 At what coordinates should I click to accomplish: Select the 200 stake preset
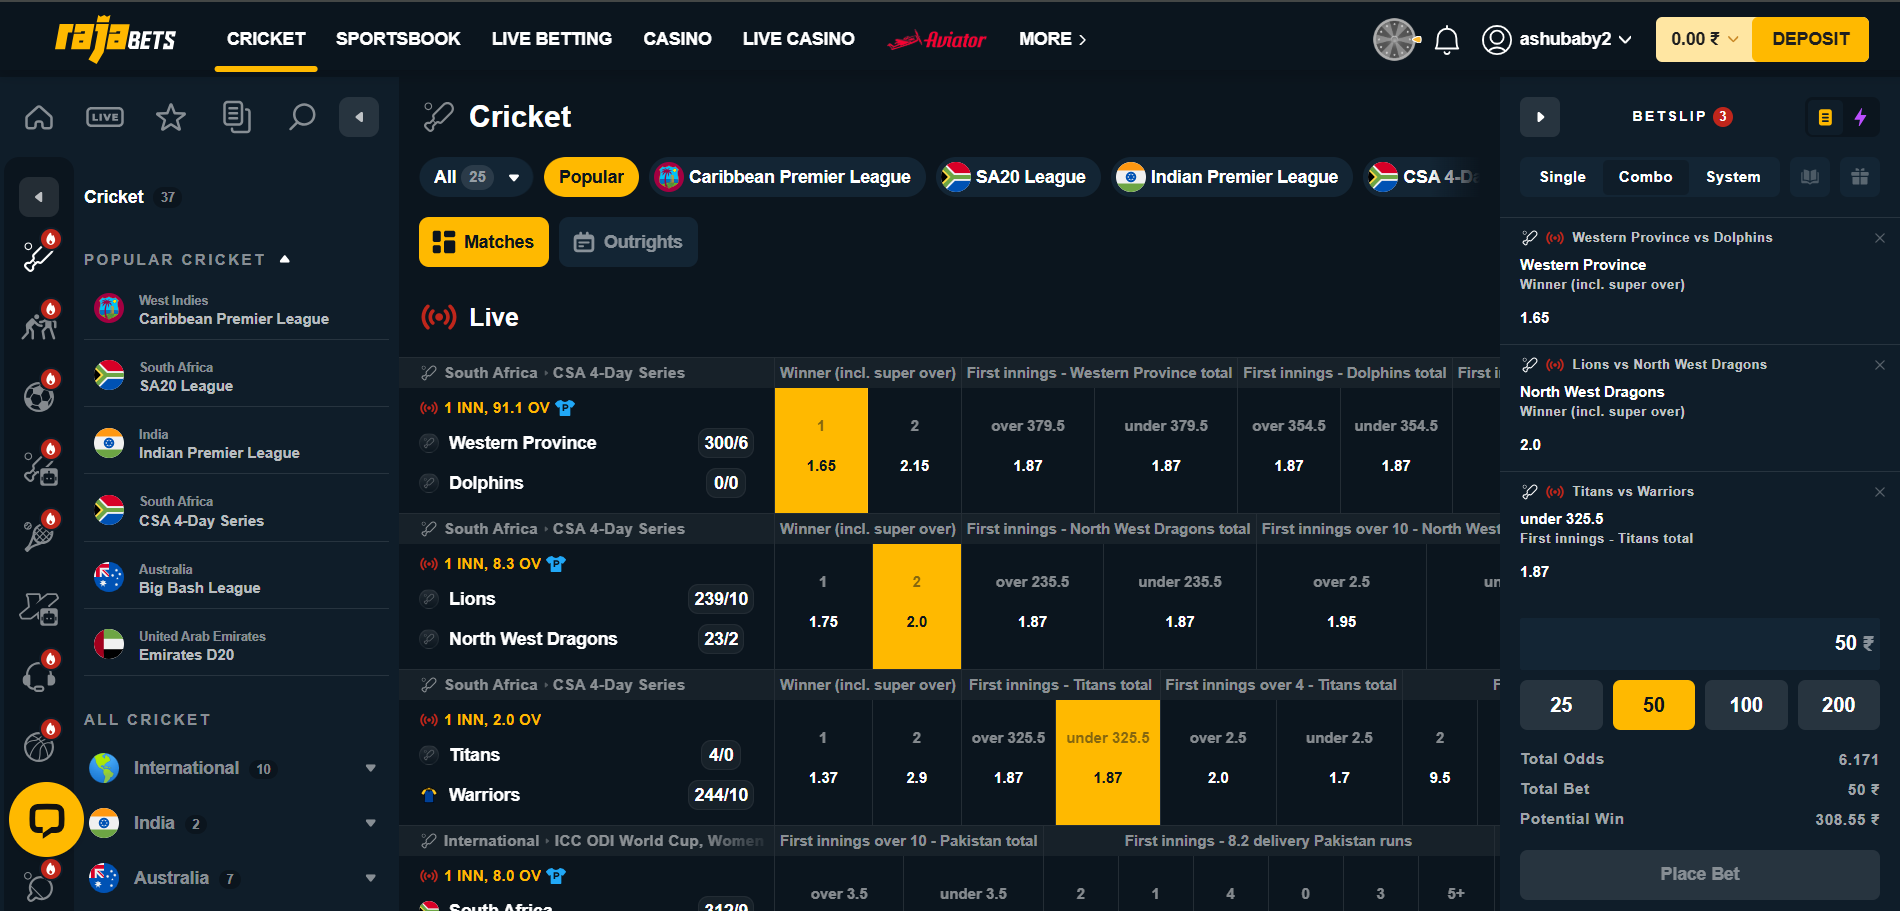pyautogui.click(x=1838, y=704)
